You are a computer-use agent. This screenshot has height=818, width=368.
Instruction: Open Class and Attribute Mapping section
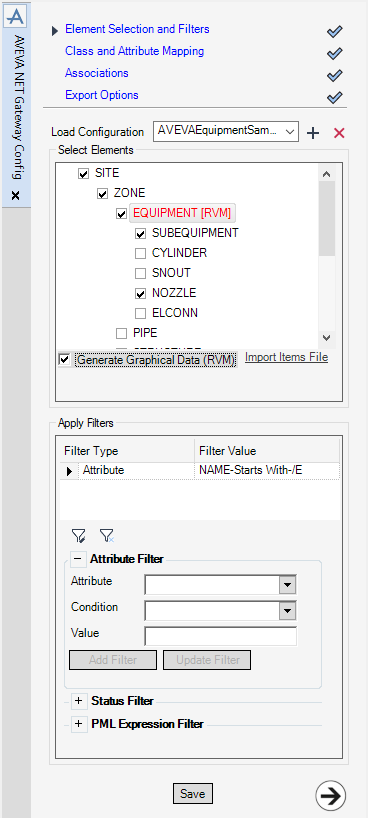click(135, 51)
